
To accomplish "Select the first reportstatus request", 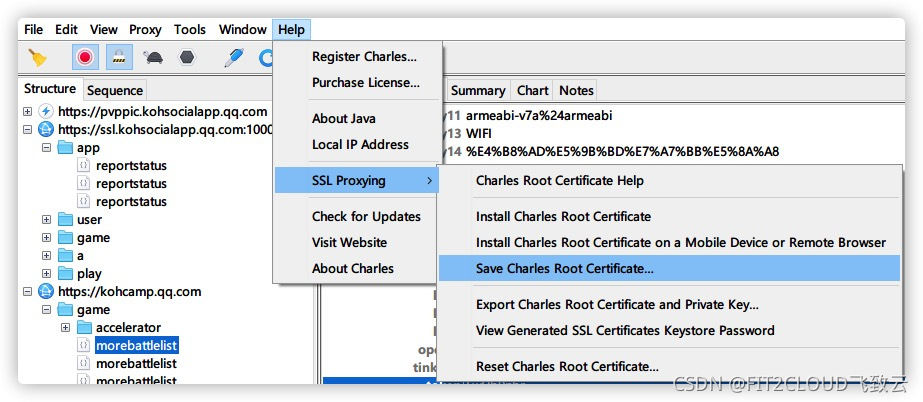I will (x=131, y=166).
